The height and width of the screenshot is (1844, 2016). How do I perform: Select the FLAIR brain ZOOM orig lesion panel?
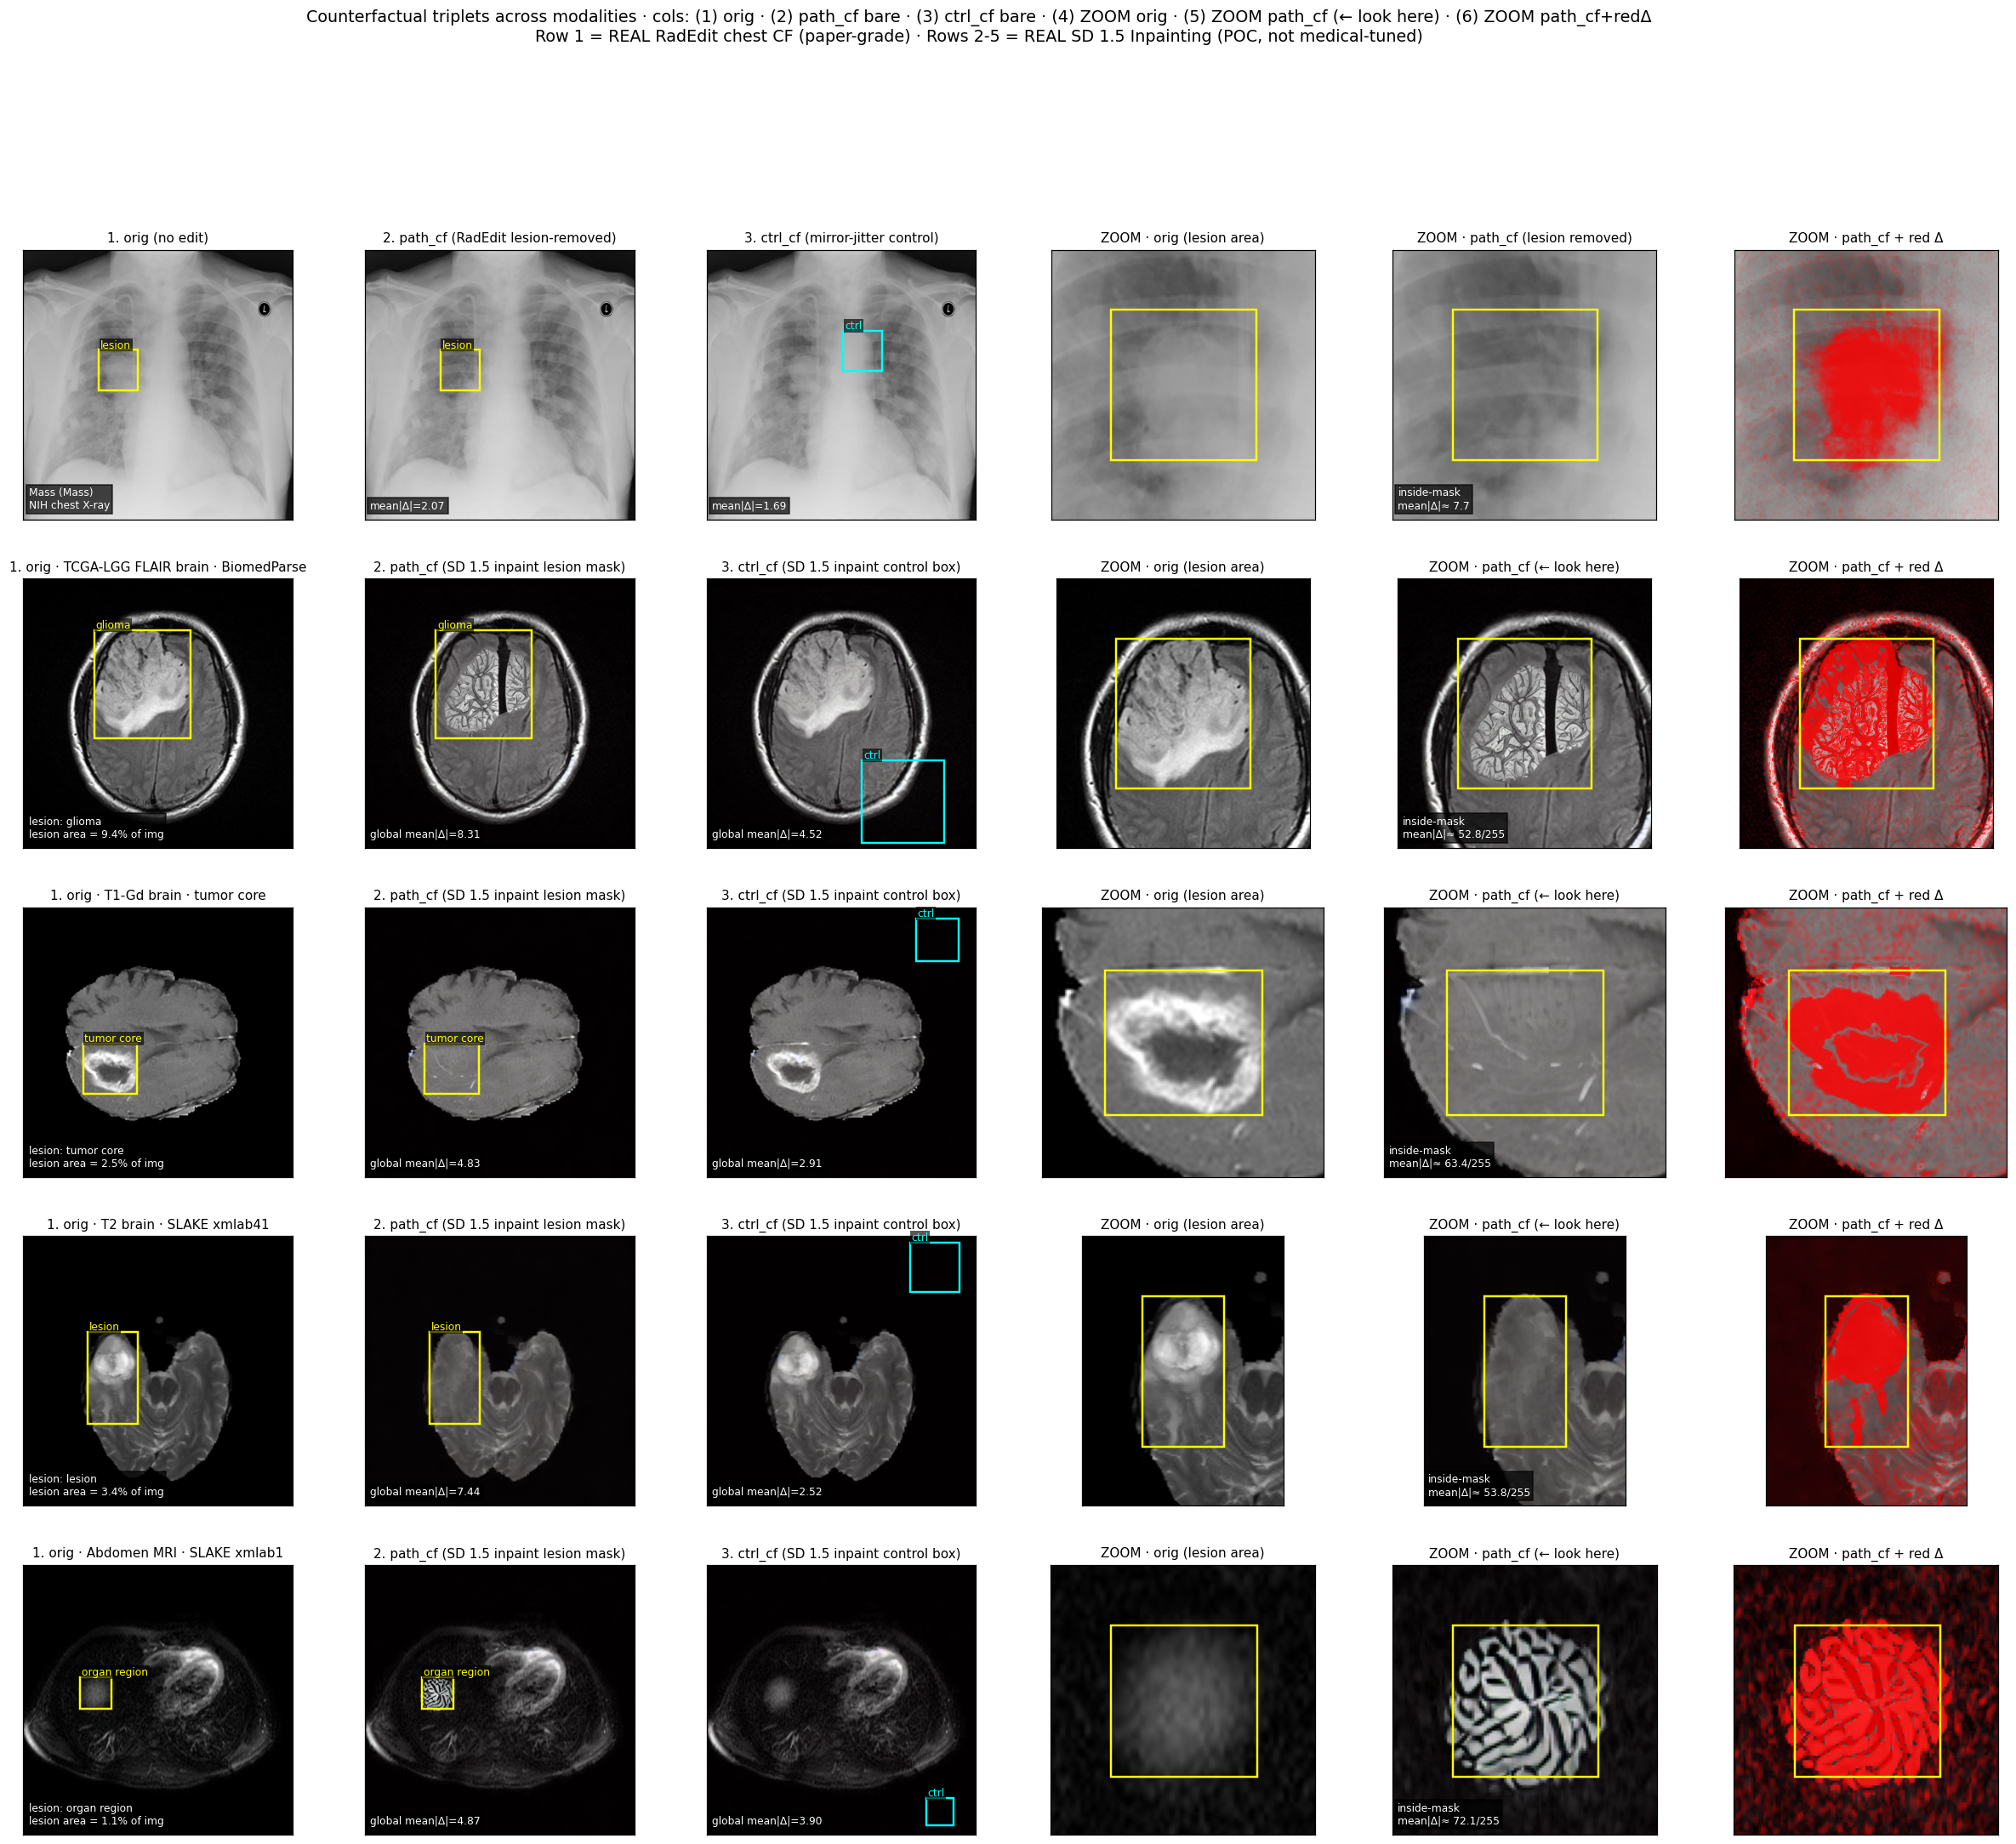(x=1183, y=714)
